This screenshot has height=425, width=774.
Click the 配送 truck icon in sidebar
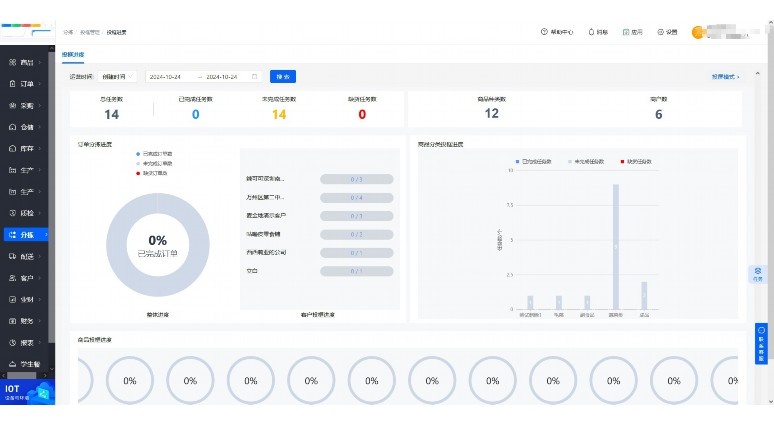pyautogui.click(x=12, y=256)
